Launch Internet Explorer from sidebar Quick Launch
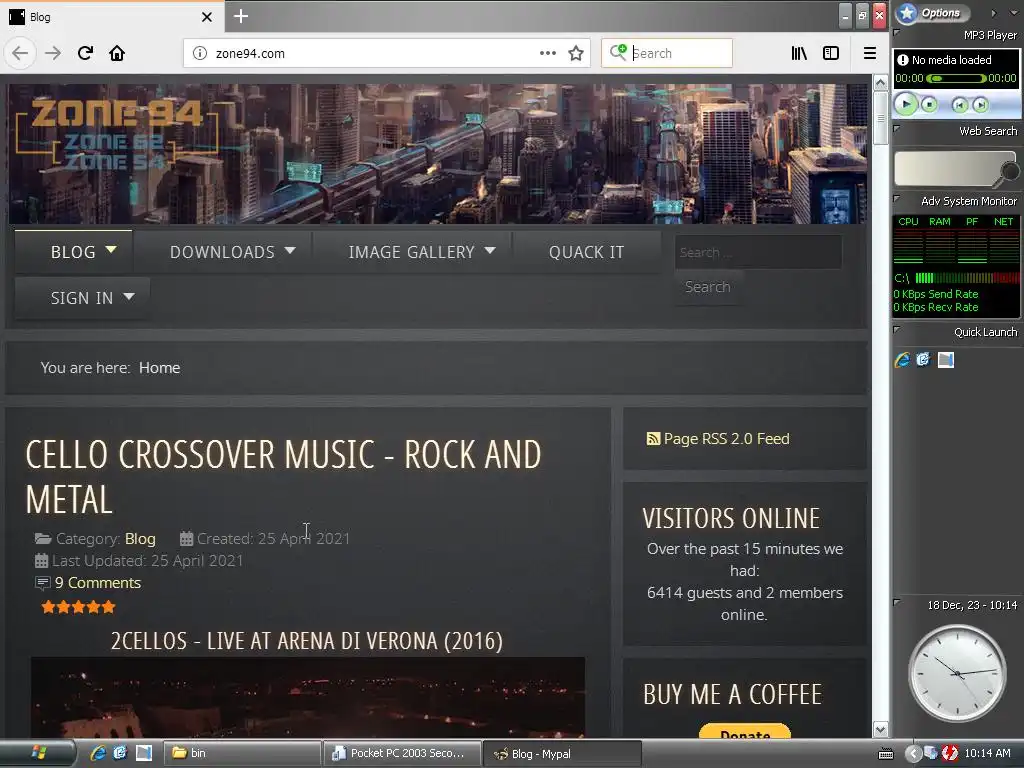The width and height of the screenshot is (1024, 768). [x=903, y=360]
